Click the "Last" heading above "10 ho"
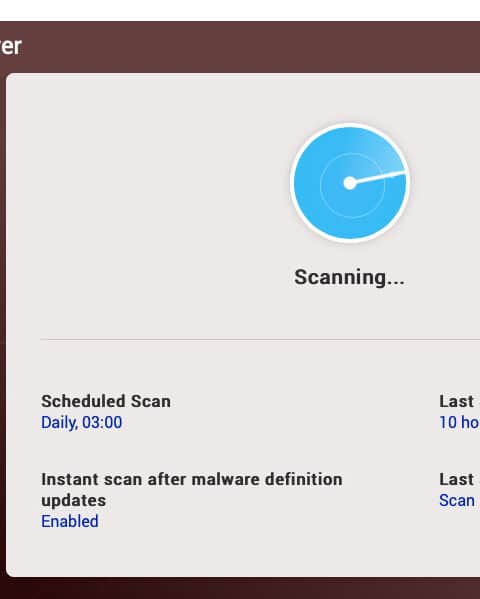The image size is (480, 599). (x=456, y=401)
